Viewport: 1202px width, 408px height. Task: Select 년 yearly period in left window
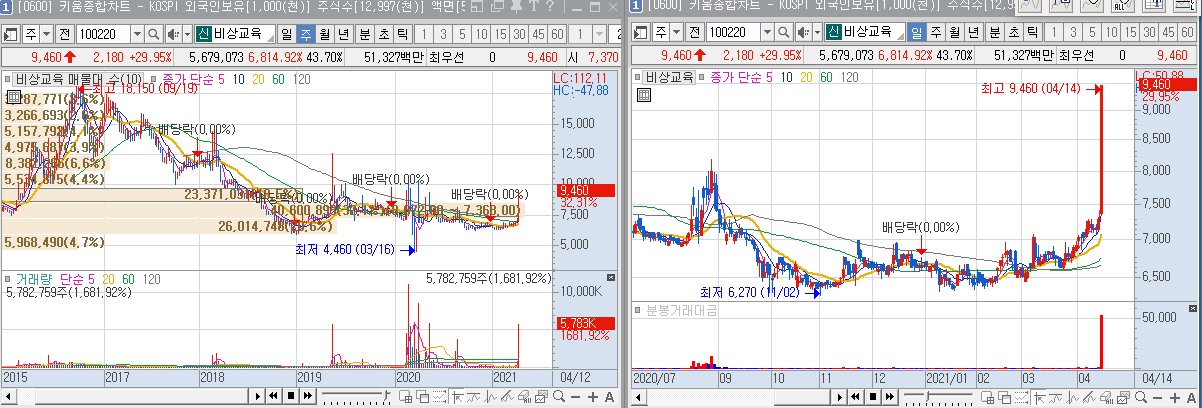click(x=343, y=34)
